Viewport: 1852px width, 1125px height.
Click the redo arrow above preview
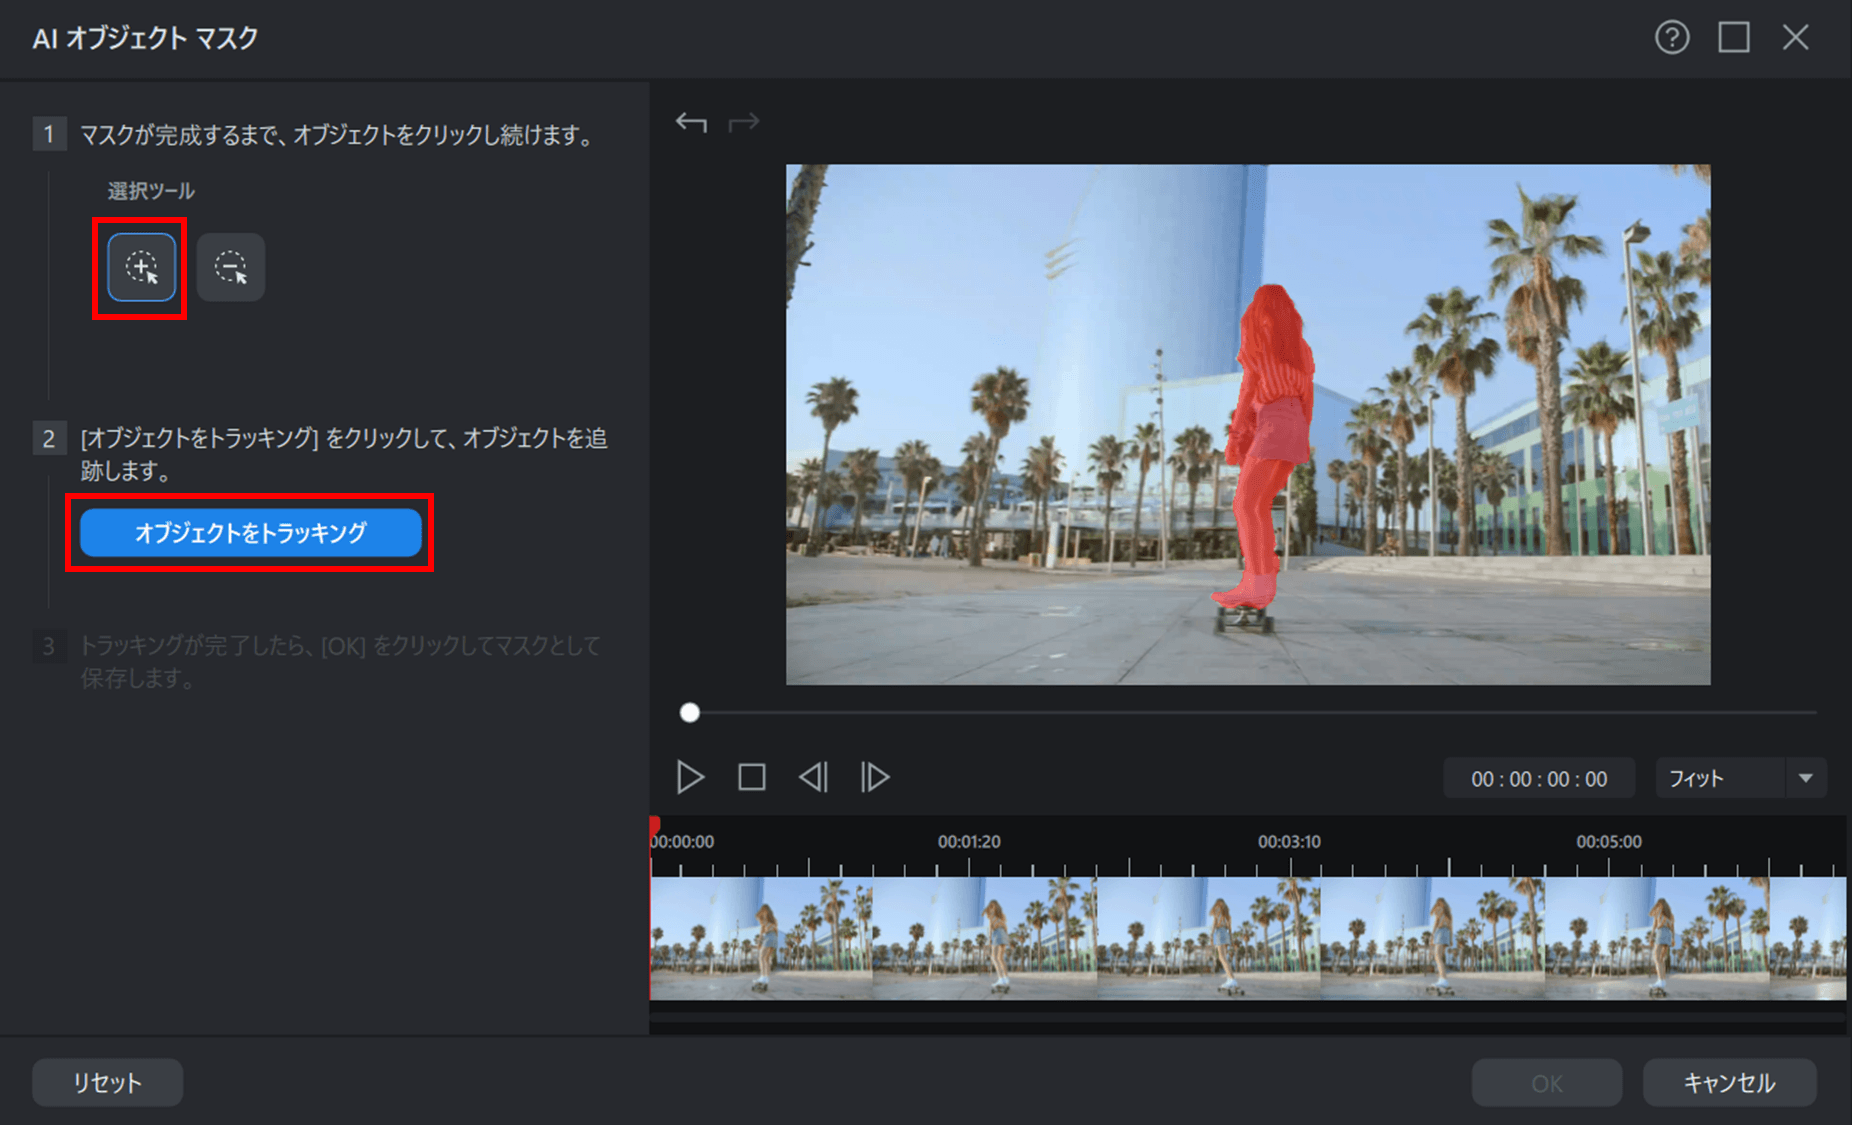tap(743, 123)
